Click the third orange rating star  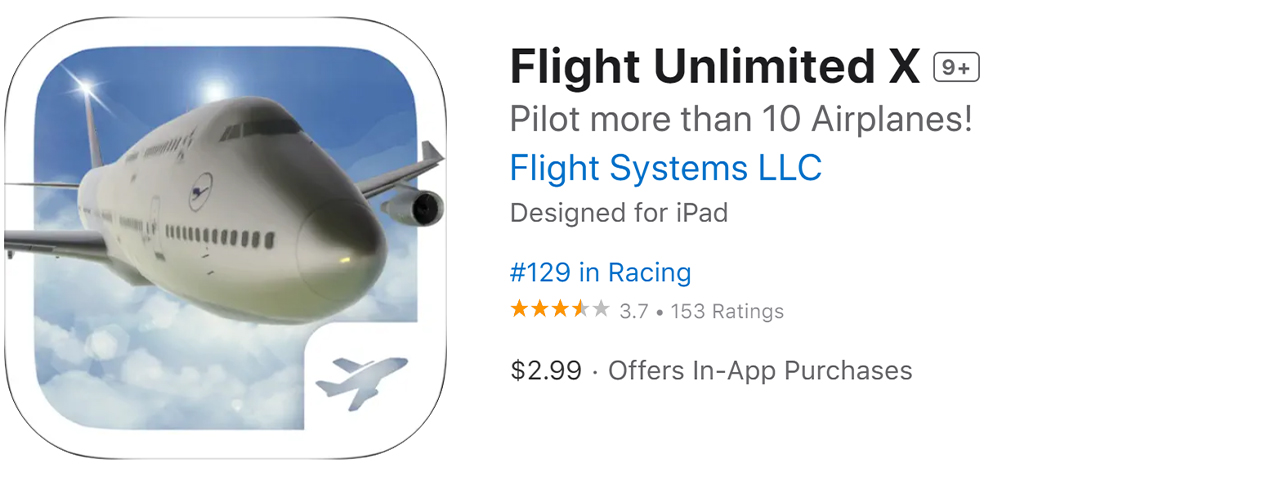click(x=559, y=309)
